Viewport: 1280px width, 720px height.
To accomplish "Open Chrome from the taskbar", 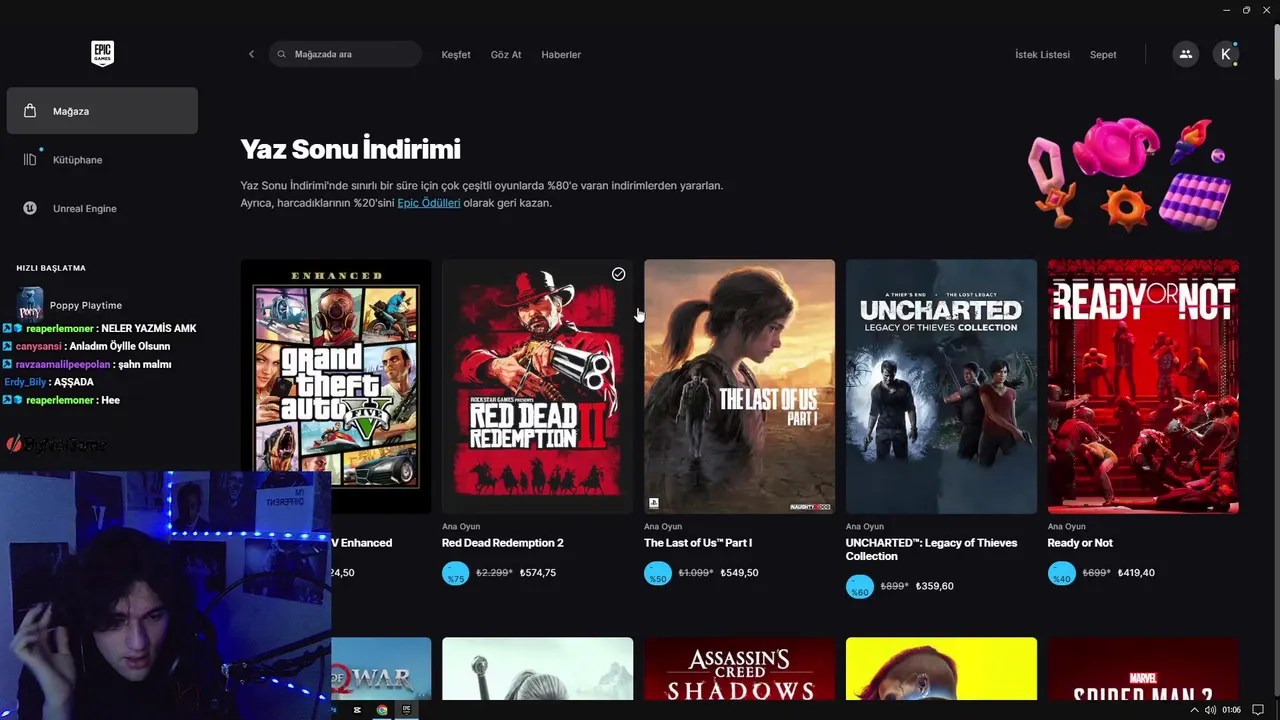I will pyautogui.click(x=382, y=710).
